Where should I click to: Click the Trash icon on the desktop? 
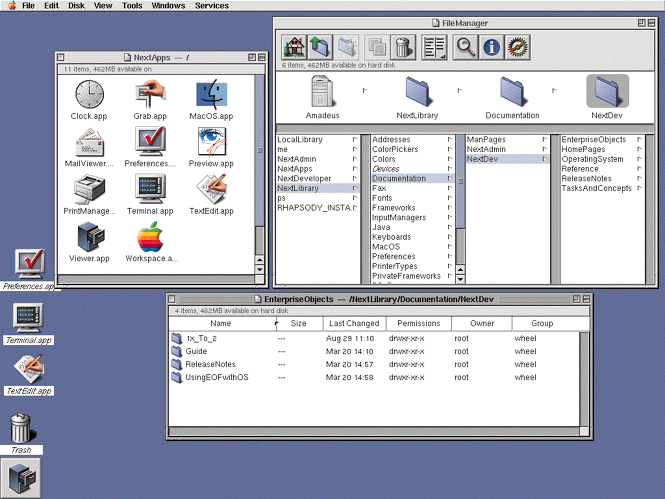click(x=21, y=428)
